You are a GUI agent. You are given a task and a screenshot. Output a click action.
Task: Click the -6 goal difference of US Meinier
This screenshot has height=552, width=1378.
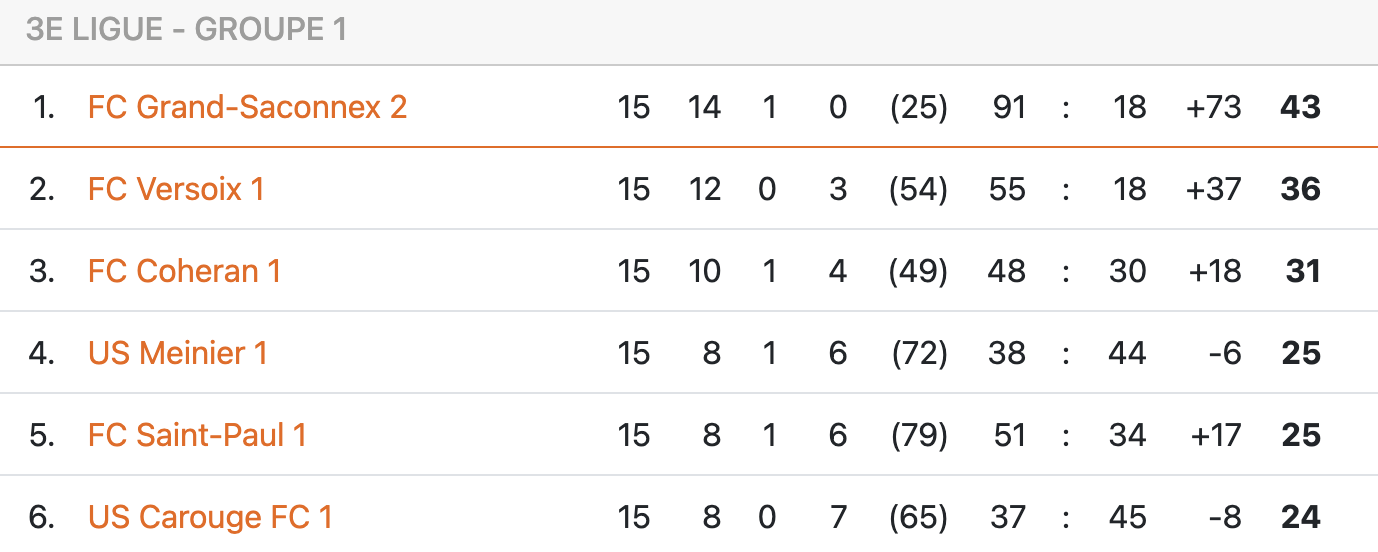pos(1224,353)
